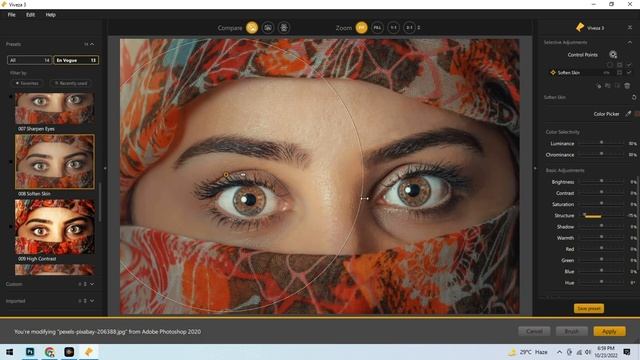Apply the 007 Sharpen Eyes preset
The image size is (640, 360).
pyautogui.click(x=55, y=108)
